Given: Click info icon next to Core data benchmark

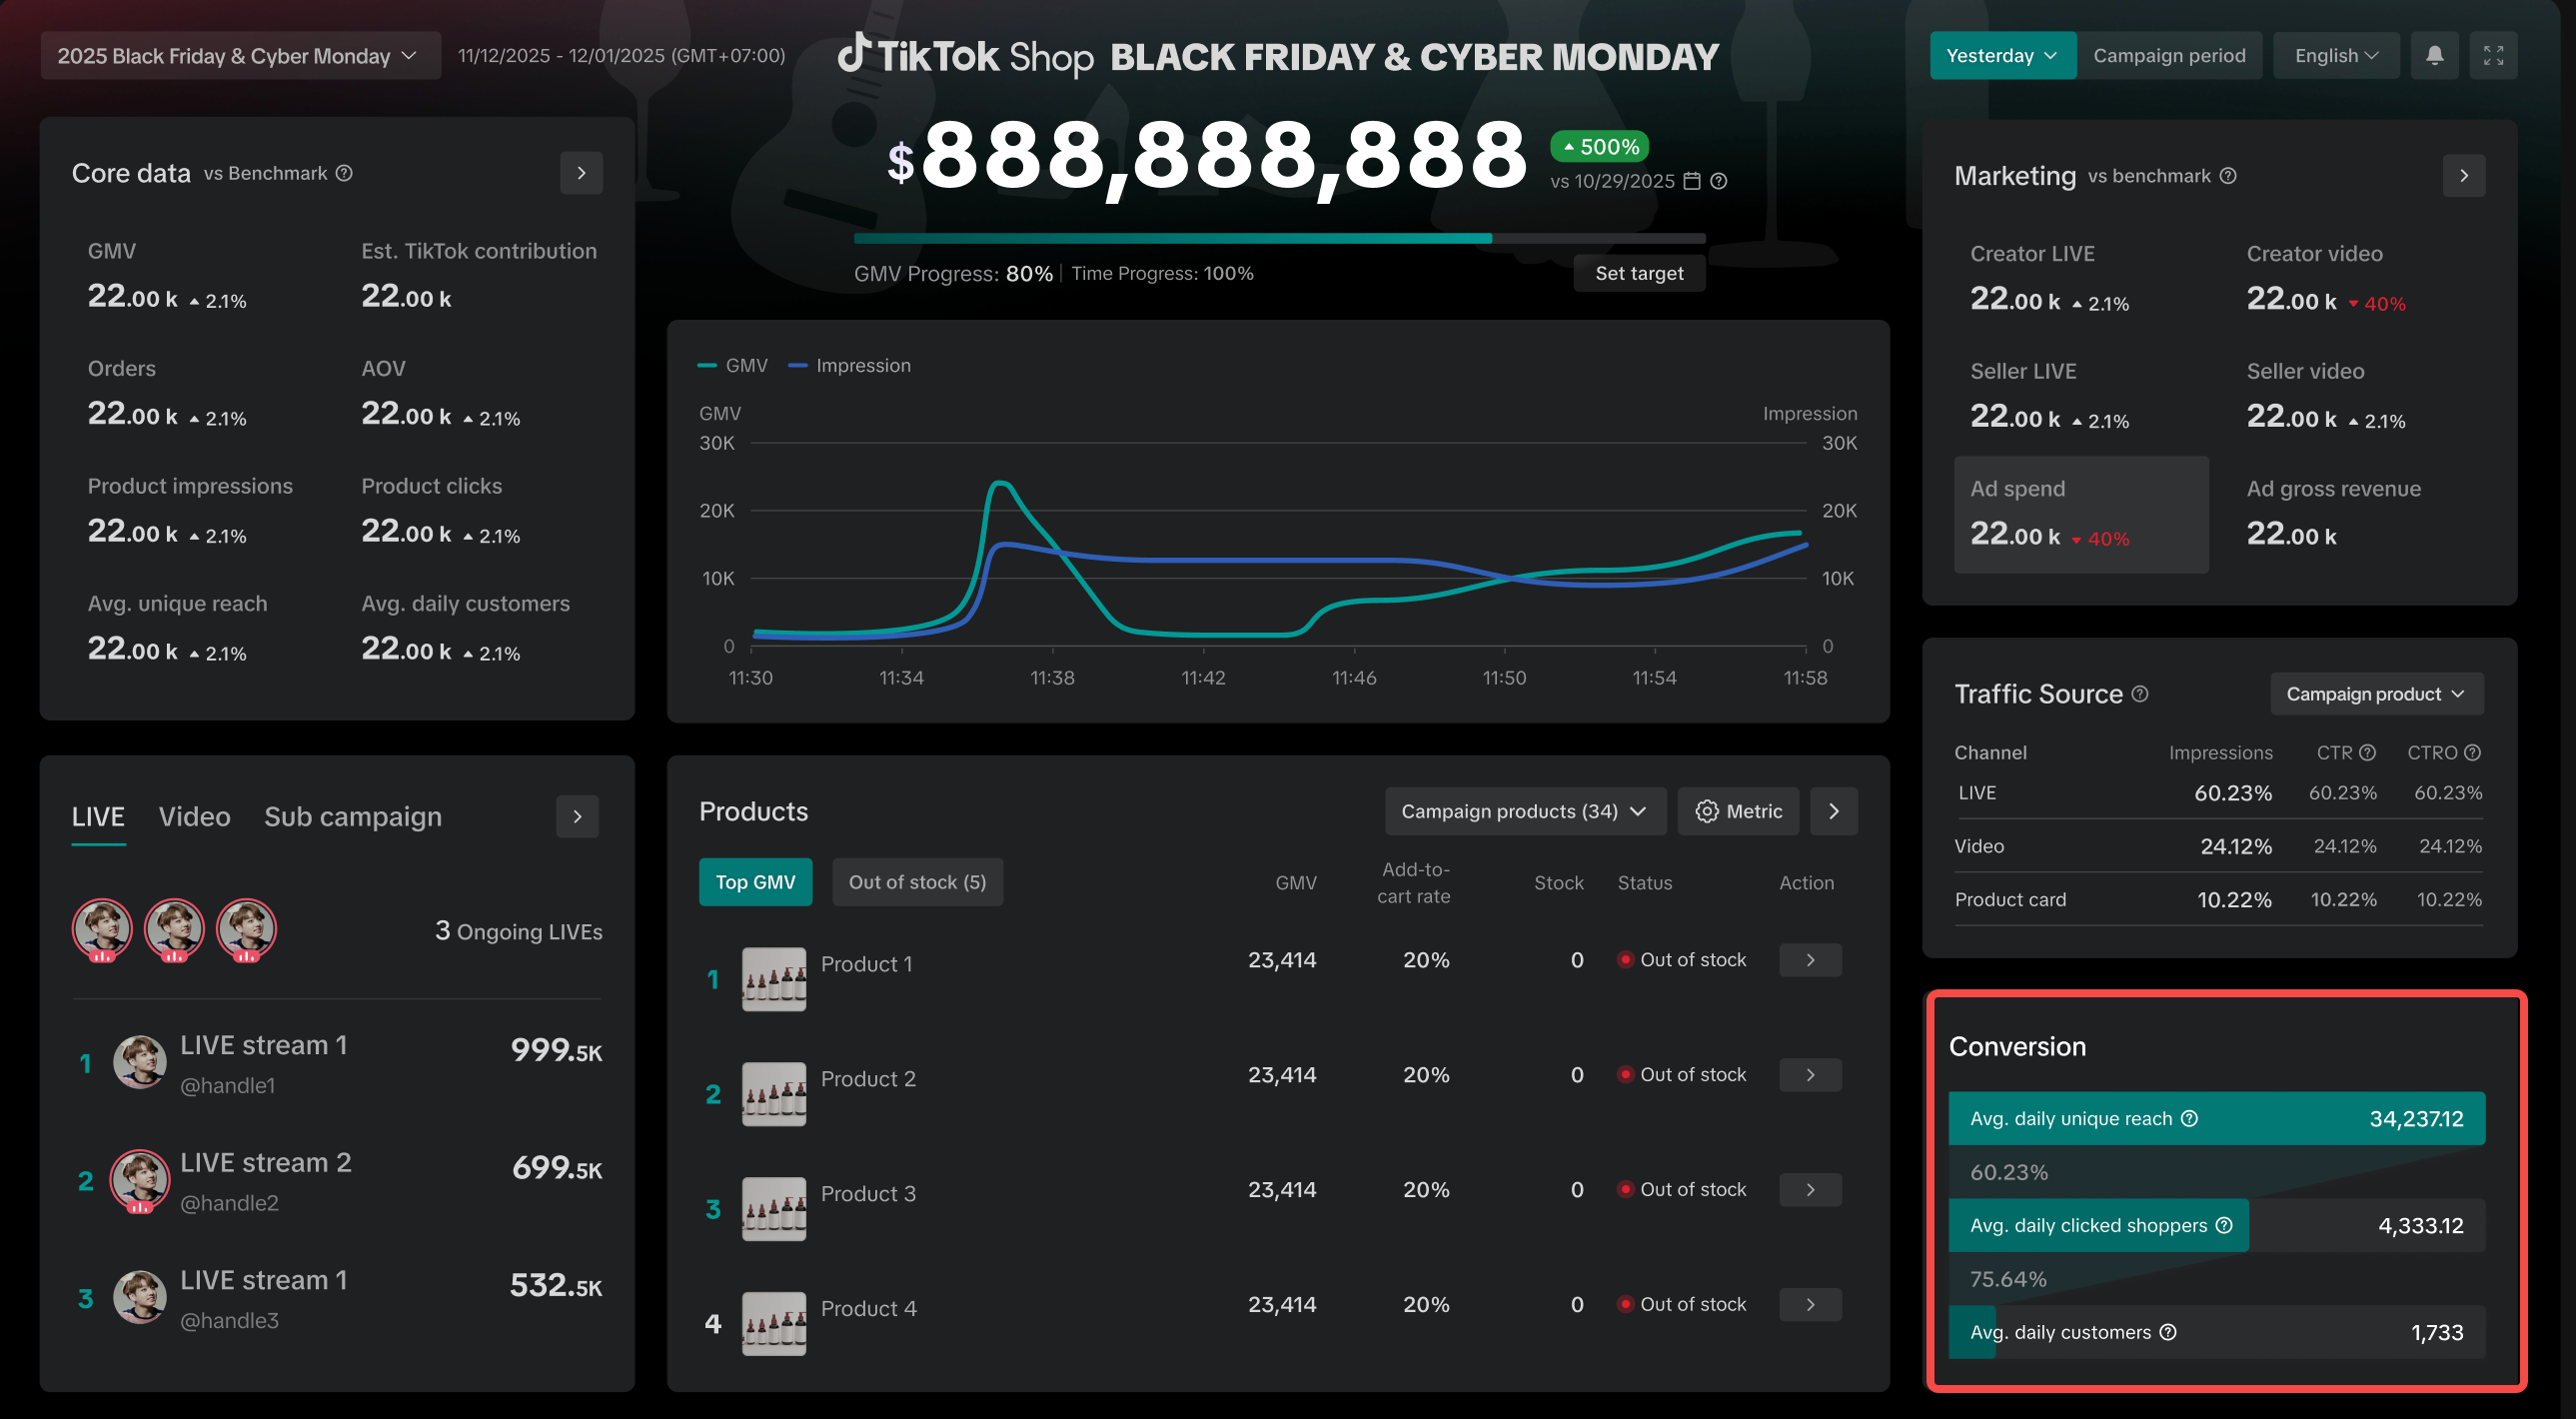Looking at the screenshot, I should [x=344, y=173].
